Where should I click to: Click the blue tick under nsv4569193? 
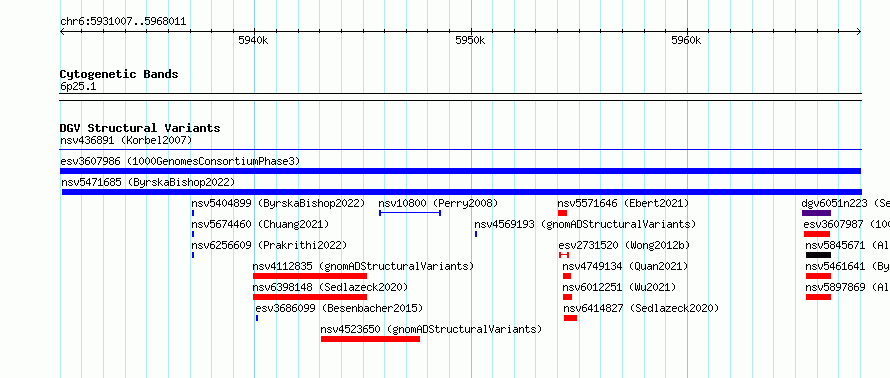pos(476,234)
